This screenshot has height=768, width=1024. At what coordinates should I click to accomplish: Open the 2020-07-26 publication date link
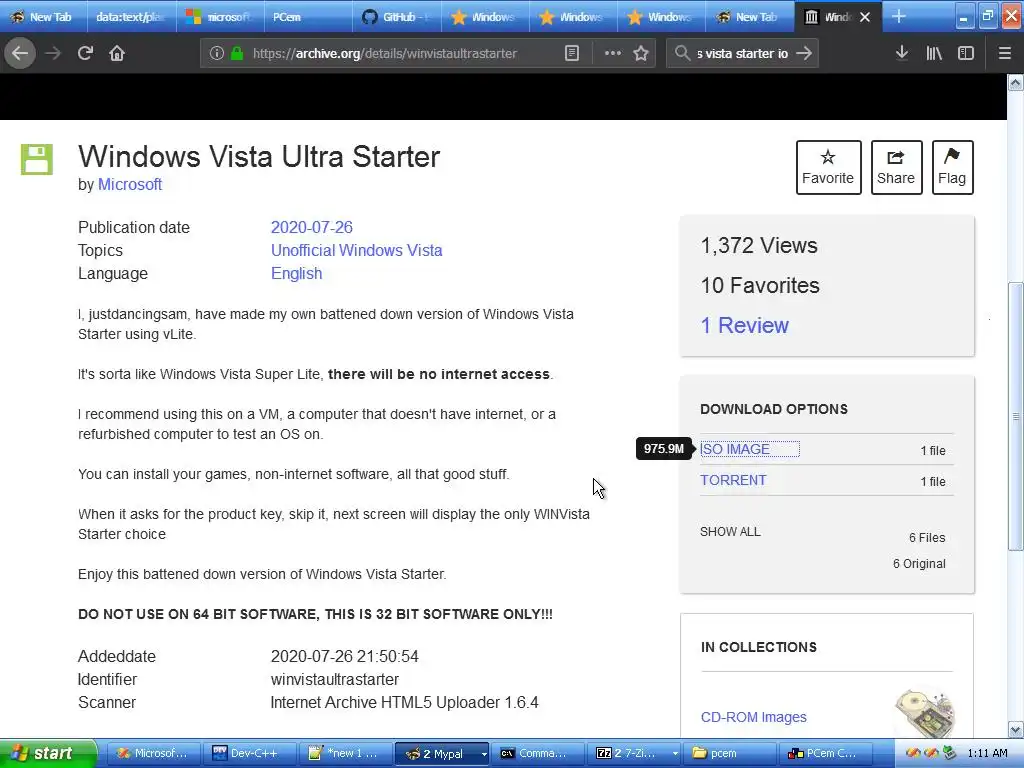312,227
